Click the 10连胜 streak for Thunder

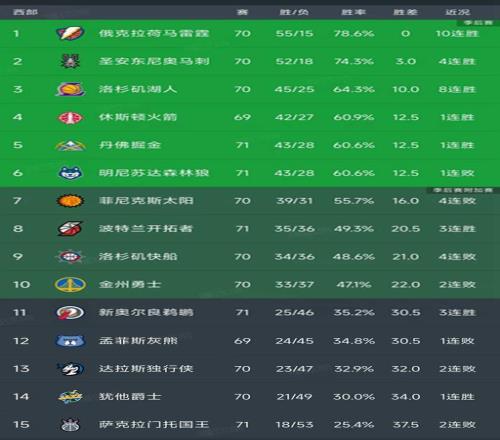coord(457,33)
